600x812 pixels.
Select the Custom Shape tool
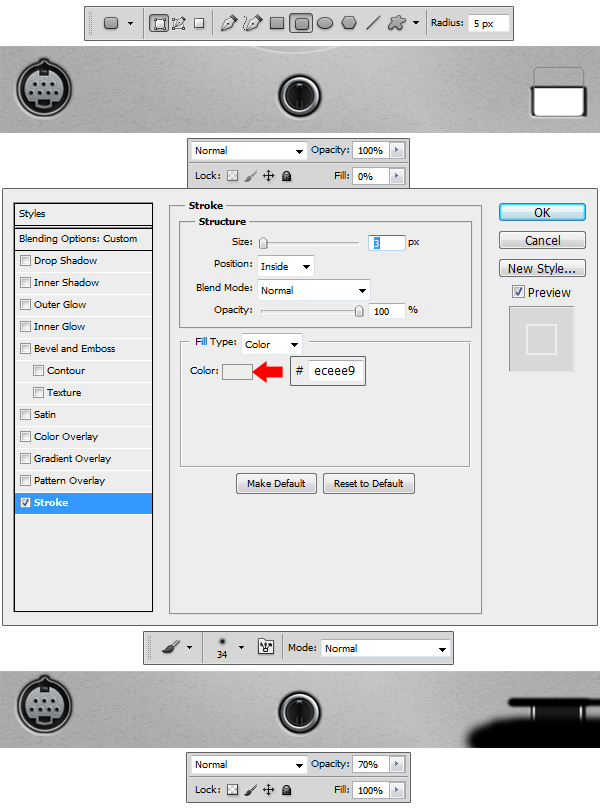tap(397, 23)
